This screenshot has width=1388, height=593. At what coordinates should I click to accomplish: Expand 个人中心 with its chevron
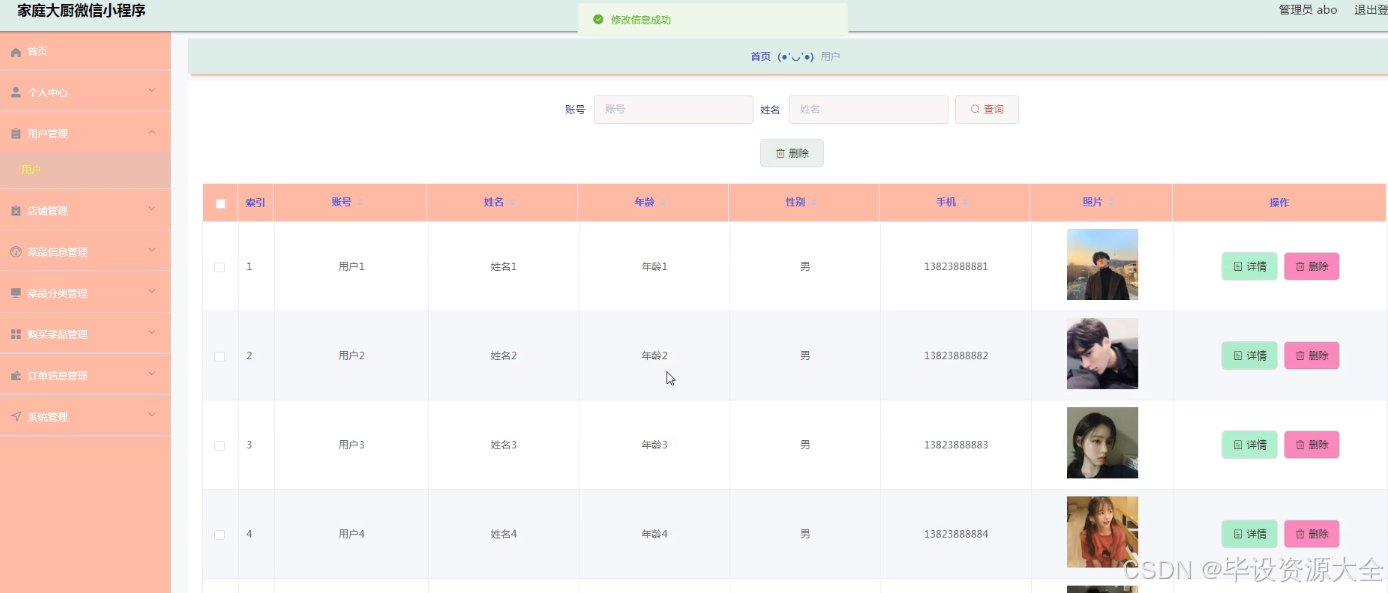click(x=152, y=91)
